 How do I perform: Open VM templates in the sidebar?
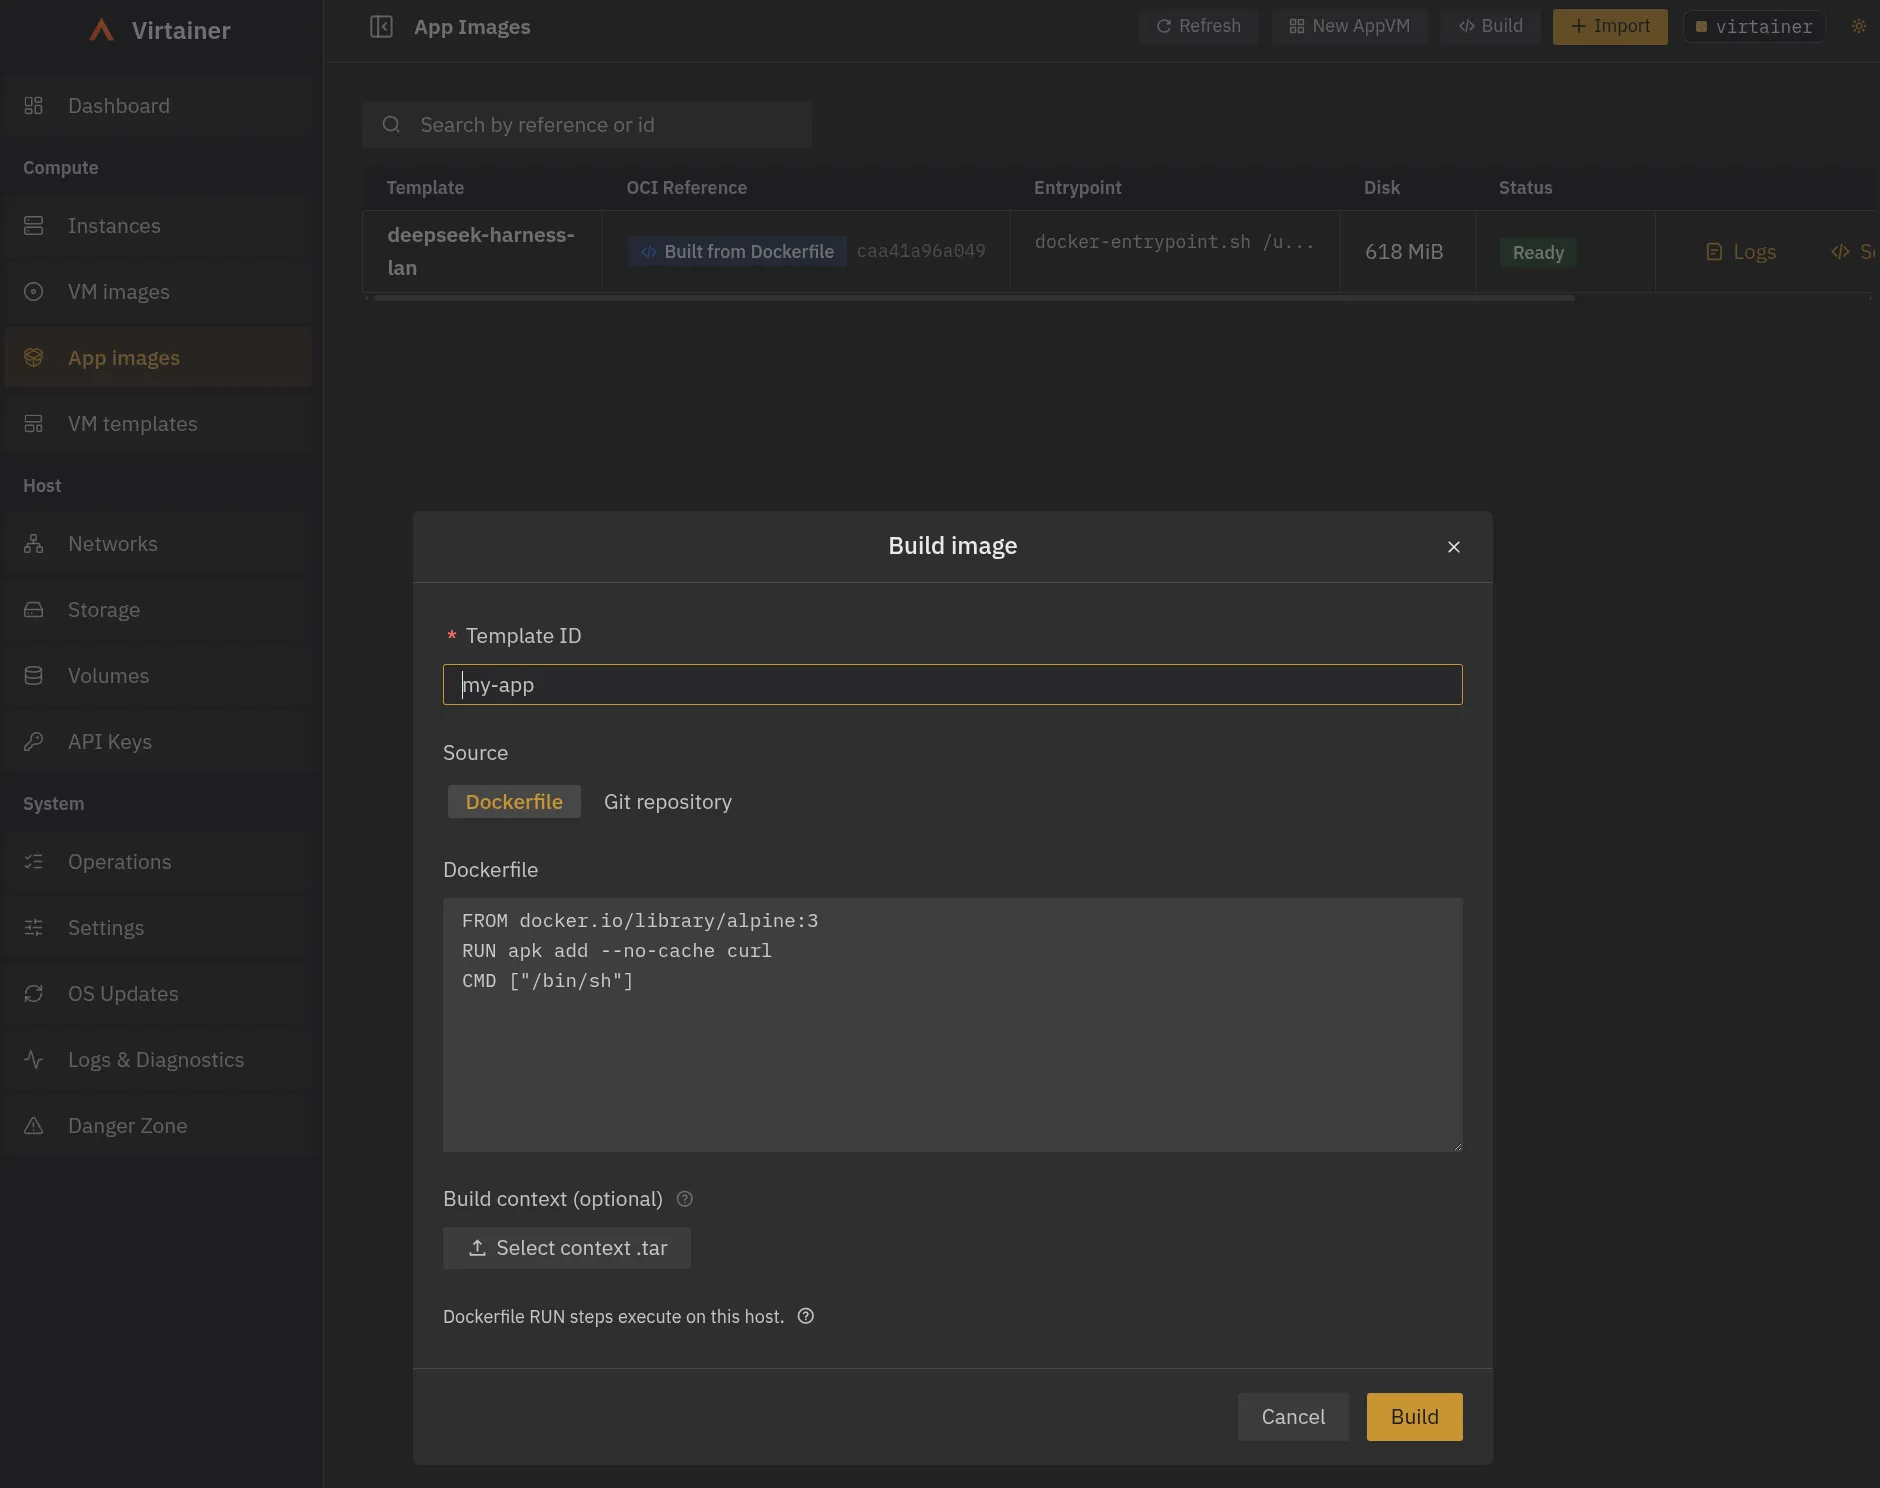click(158, 424)
